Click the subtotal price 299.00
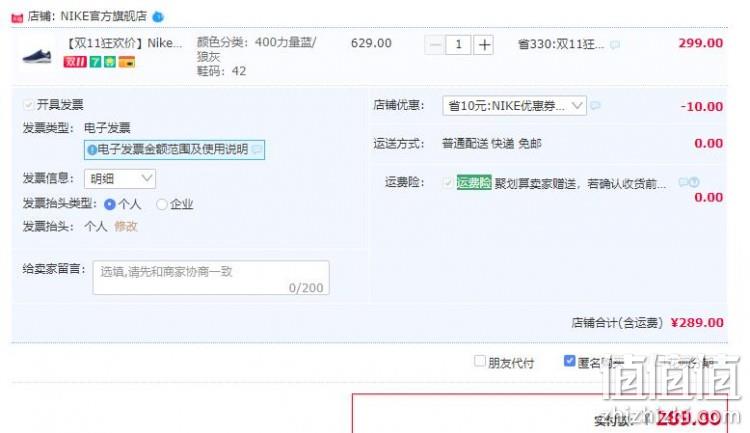The width and height of the screenshot is (750, 433). coord(701,43)
